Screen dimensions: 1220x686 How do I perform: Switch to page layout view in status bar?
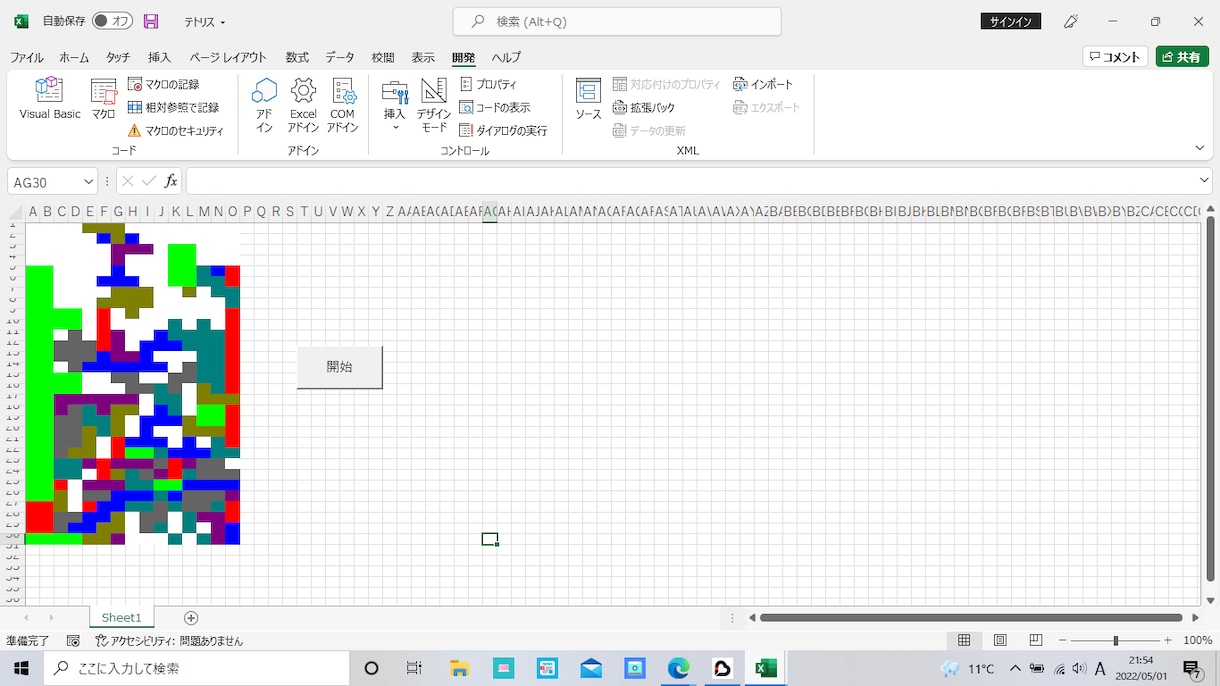[x=1000, y=640]
